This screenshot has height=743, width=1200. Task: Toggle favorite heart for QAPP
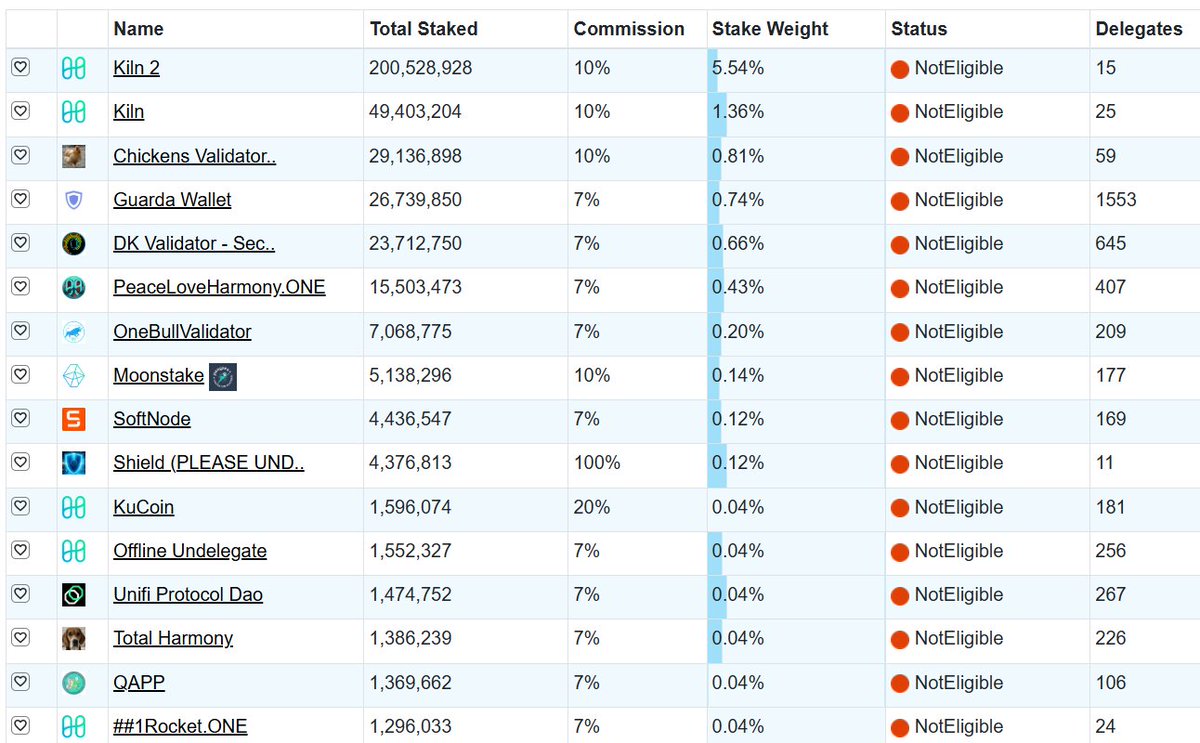[x=21, y=682]
